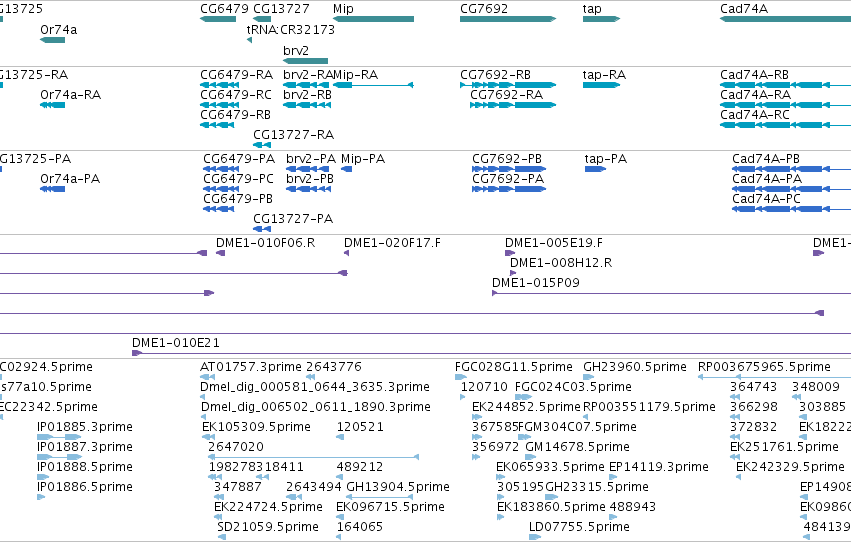The image size is (851, 542).
Task: Click the tap-RA transcript label
Action: 604,74
